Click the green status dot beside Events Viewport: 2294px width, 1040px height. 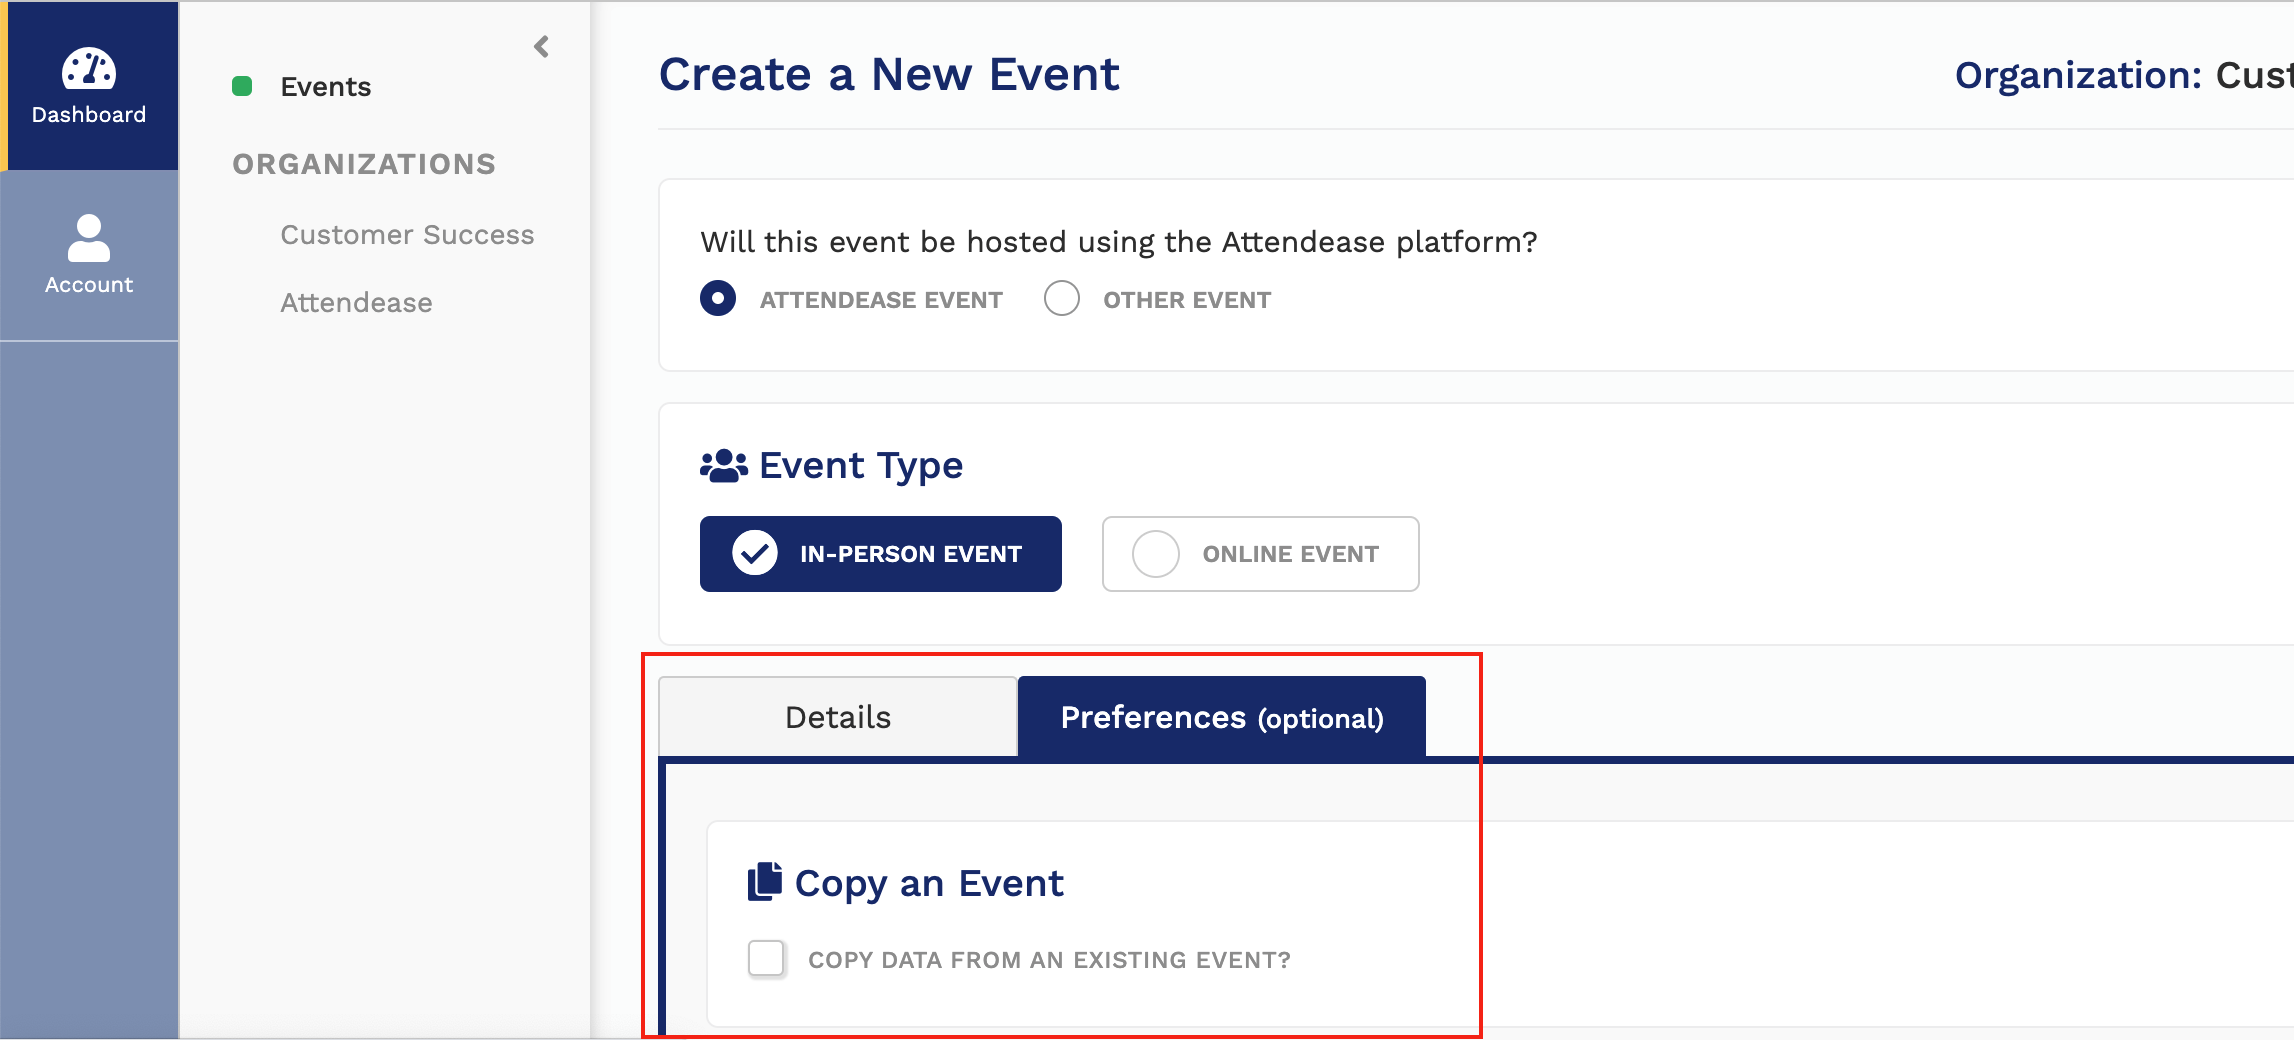click(241, 86)
